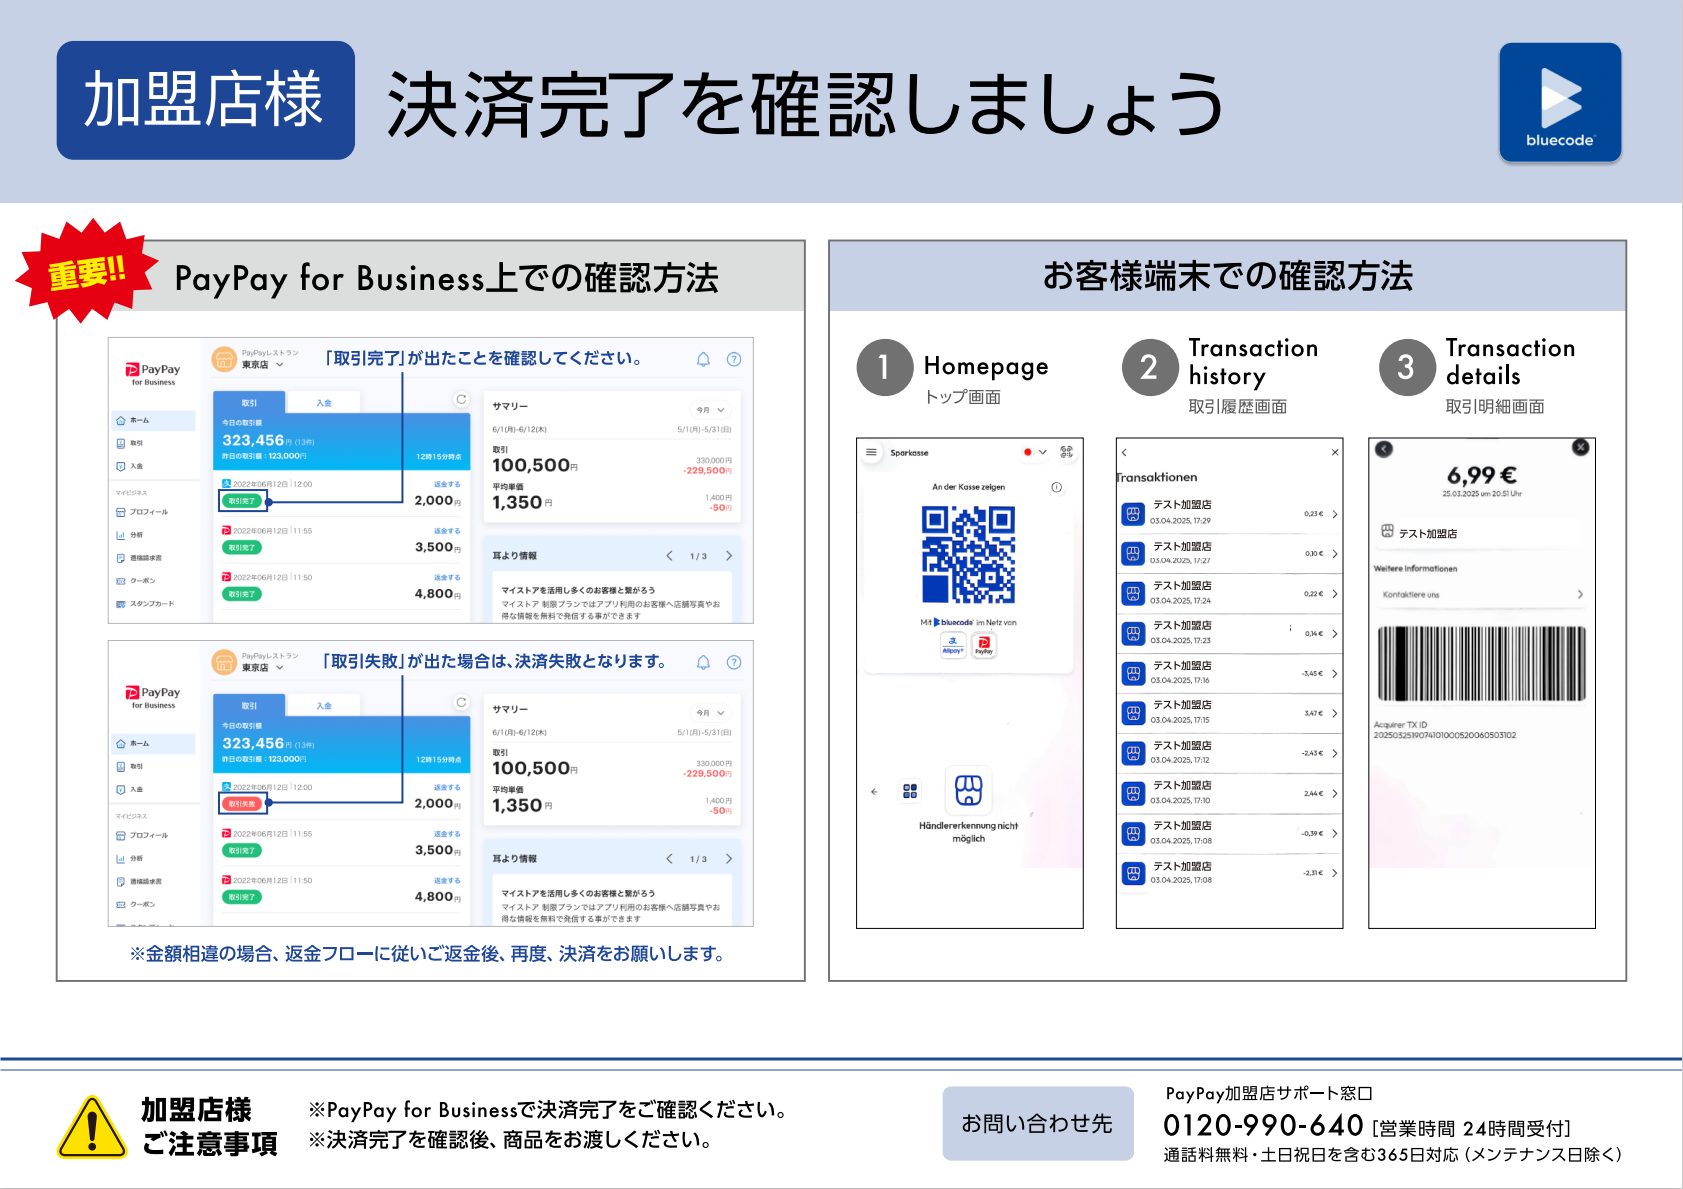Tap the back chevron on the Transaktionen screen

pos(1124,453)
